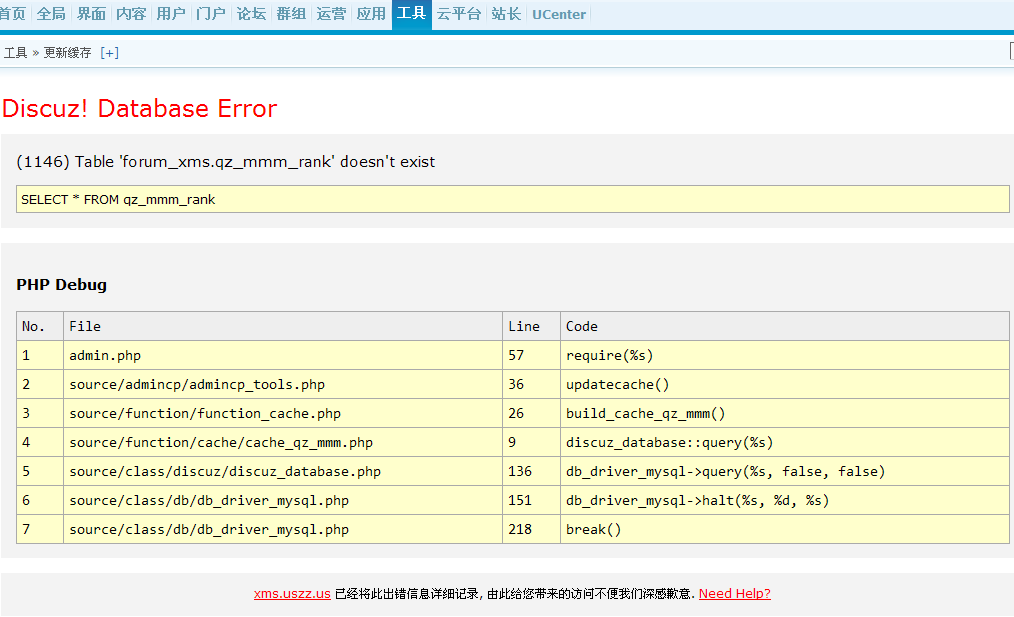Open the 应用 navigation tab

coord(371,14)
